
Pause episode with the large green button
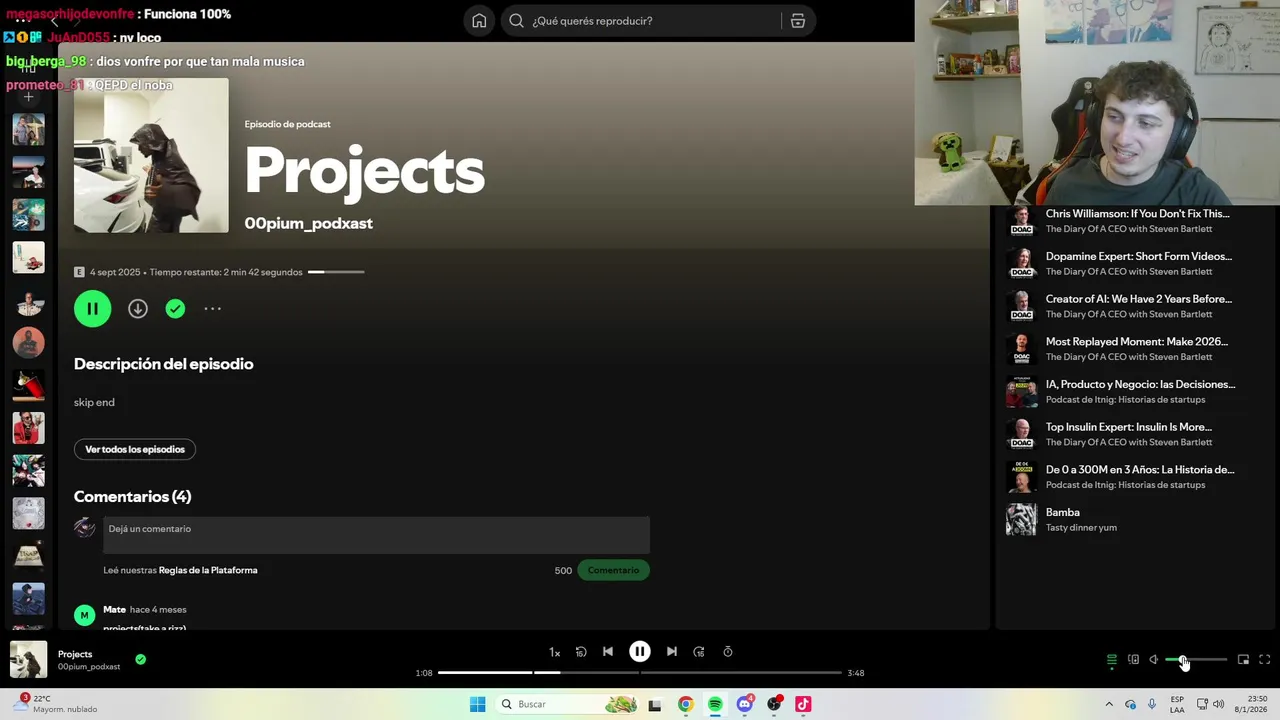[92, 309]
